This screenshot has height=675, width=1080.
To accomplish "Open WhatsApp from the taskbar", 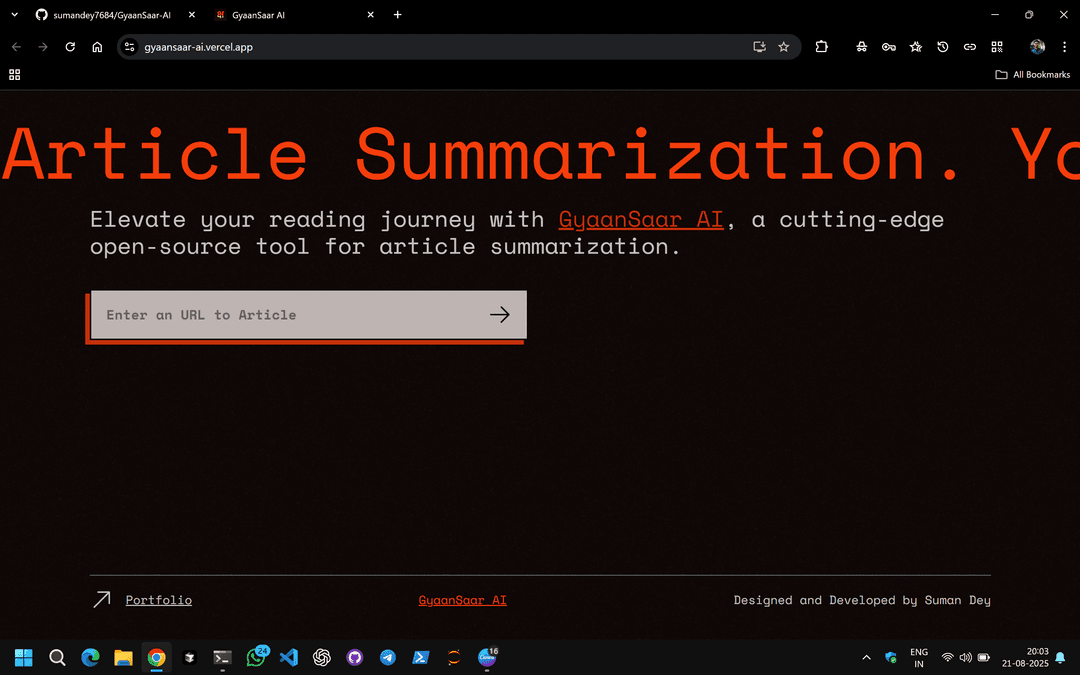I will [256, 657].
